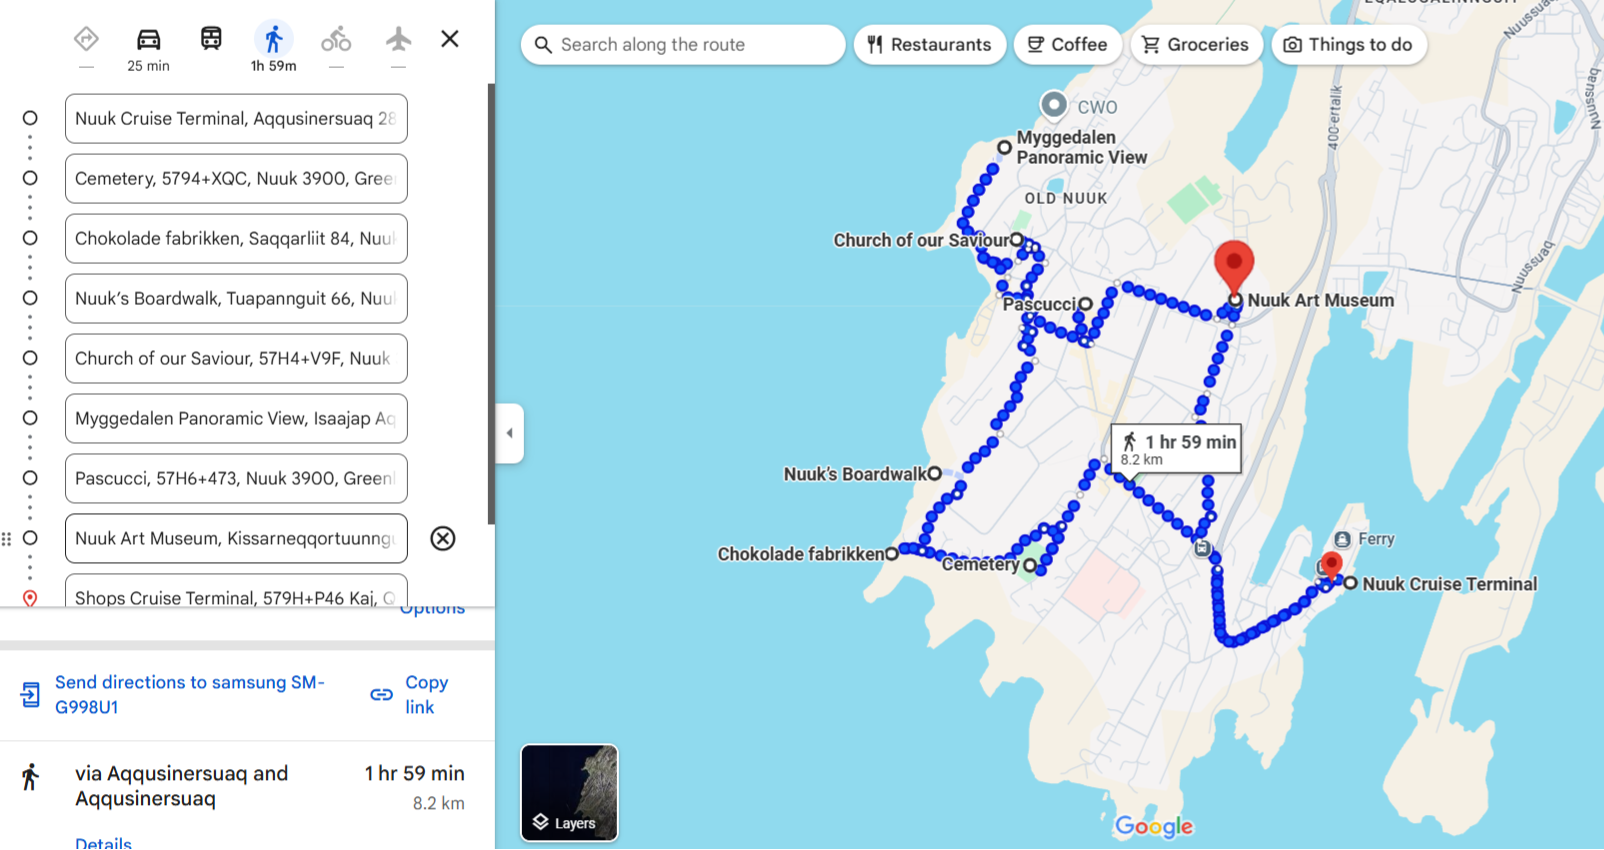Select best travel mode icon

click(x=86, y=39)
